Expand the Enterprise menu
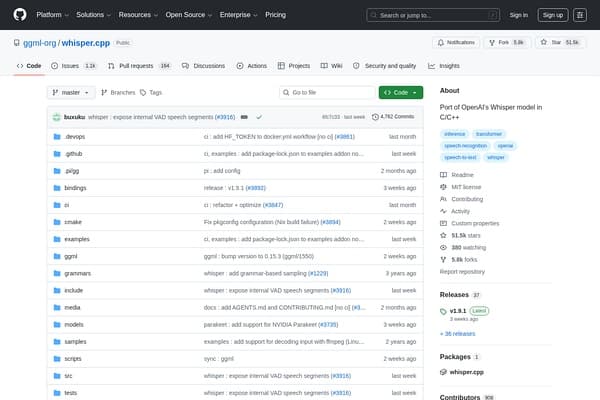600x400 pixels. pos(238,15)
